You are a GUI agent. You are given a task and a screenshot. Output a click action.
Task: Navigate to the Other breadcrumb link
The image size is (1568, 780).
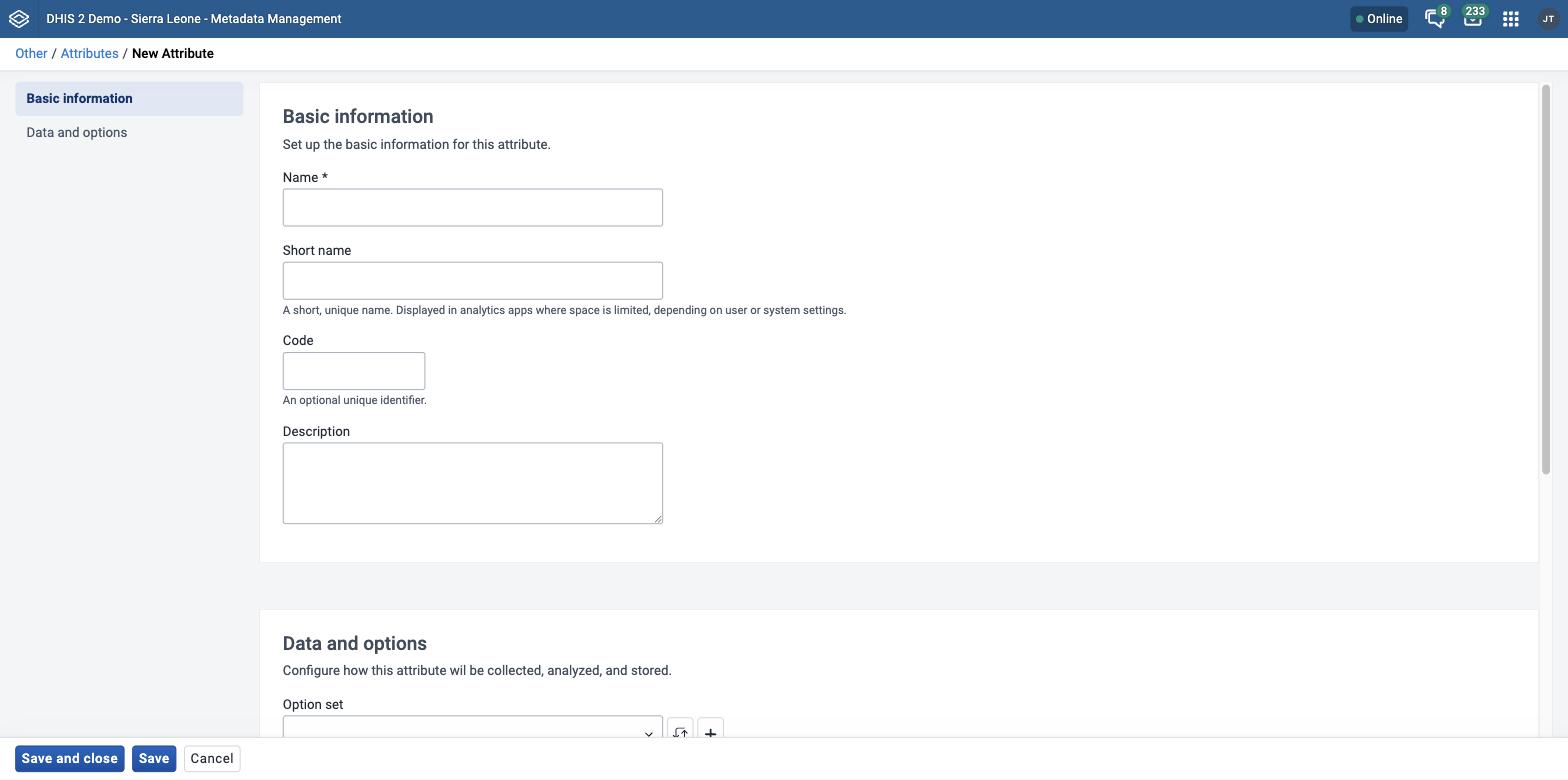[x=31, y=54]
